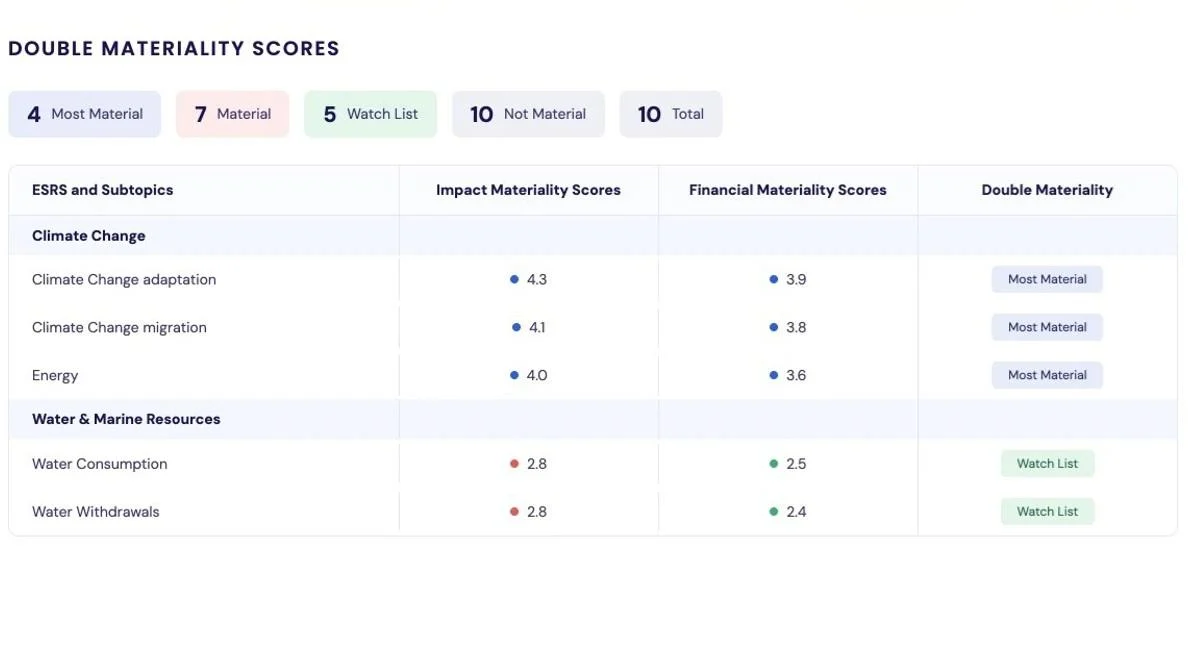
Task: Filter by the Watch List chip
Action: pos(370,114)
